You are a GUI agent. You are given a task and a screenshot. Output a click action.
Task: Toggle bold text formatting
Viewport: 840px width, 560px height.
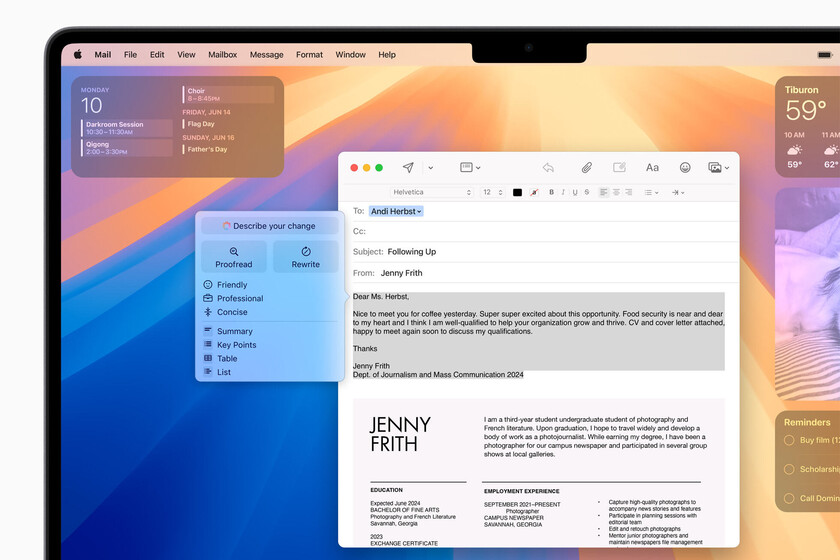click(x=551, y=192)
